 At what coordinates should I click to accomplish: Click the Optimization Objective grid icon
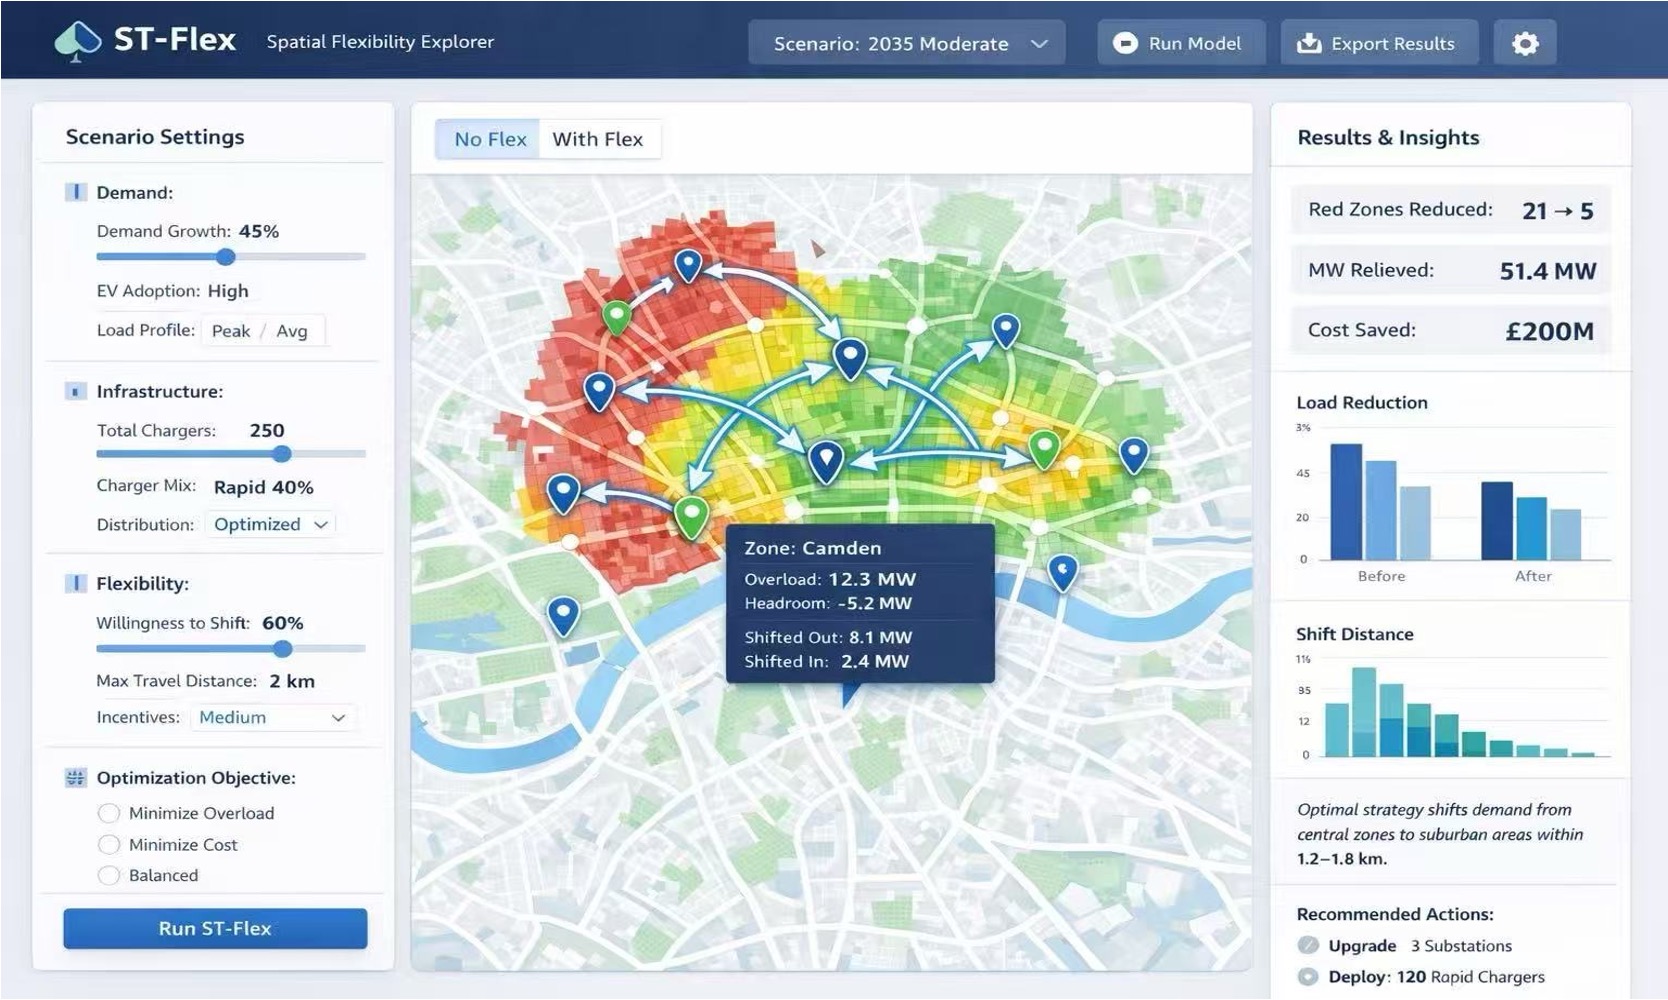[75, 778]
